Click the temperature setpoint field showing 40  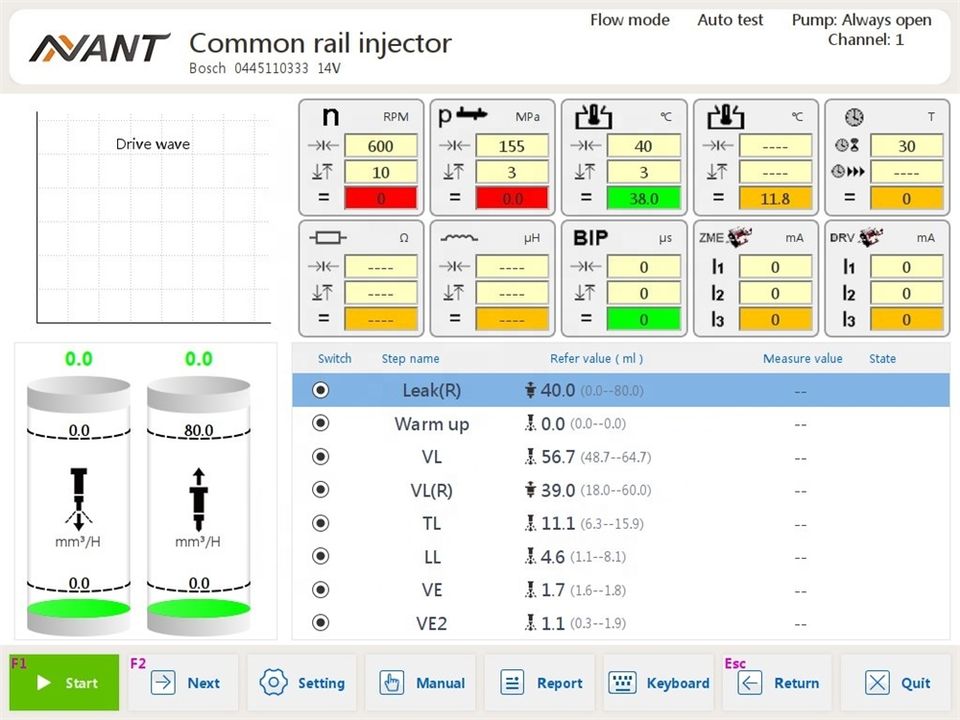pyautogui.click(x=643, y=146)
